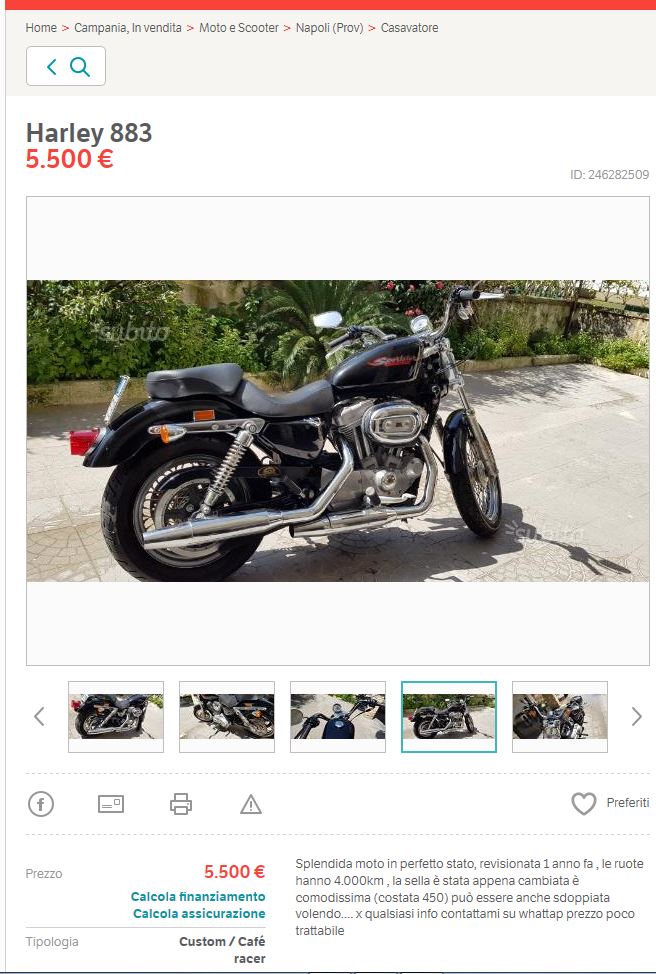Select the first motorcycle thumbnail
This screenshot has height=974, width=656.
[116, 717]
